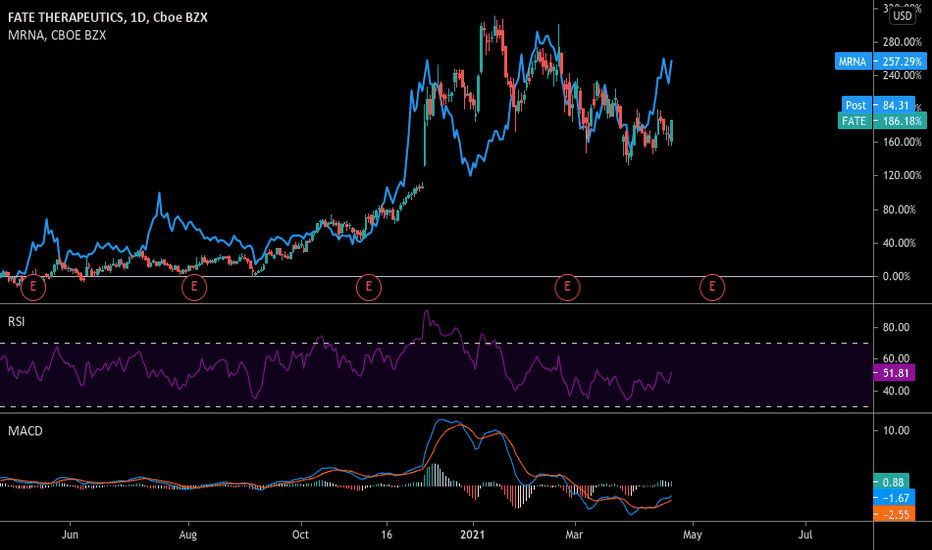
Task: Click the 2021 date label
Action: 473,535
